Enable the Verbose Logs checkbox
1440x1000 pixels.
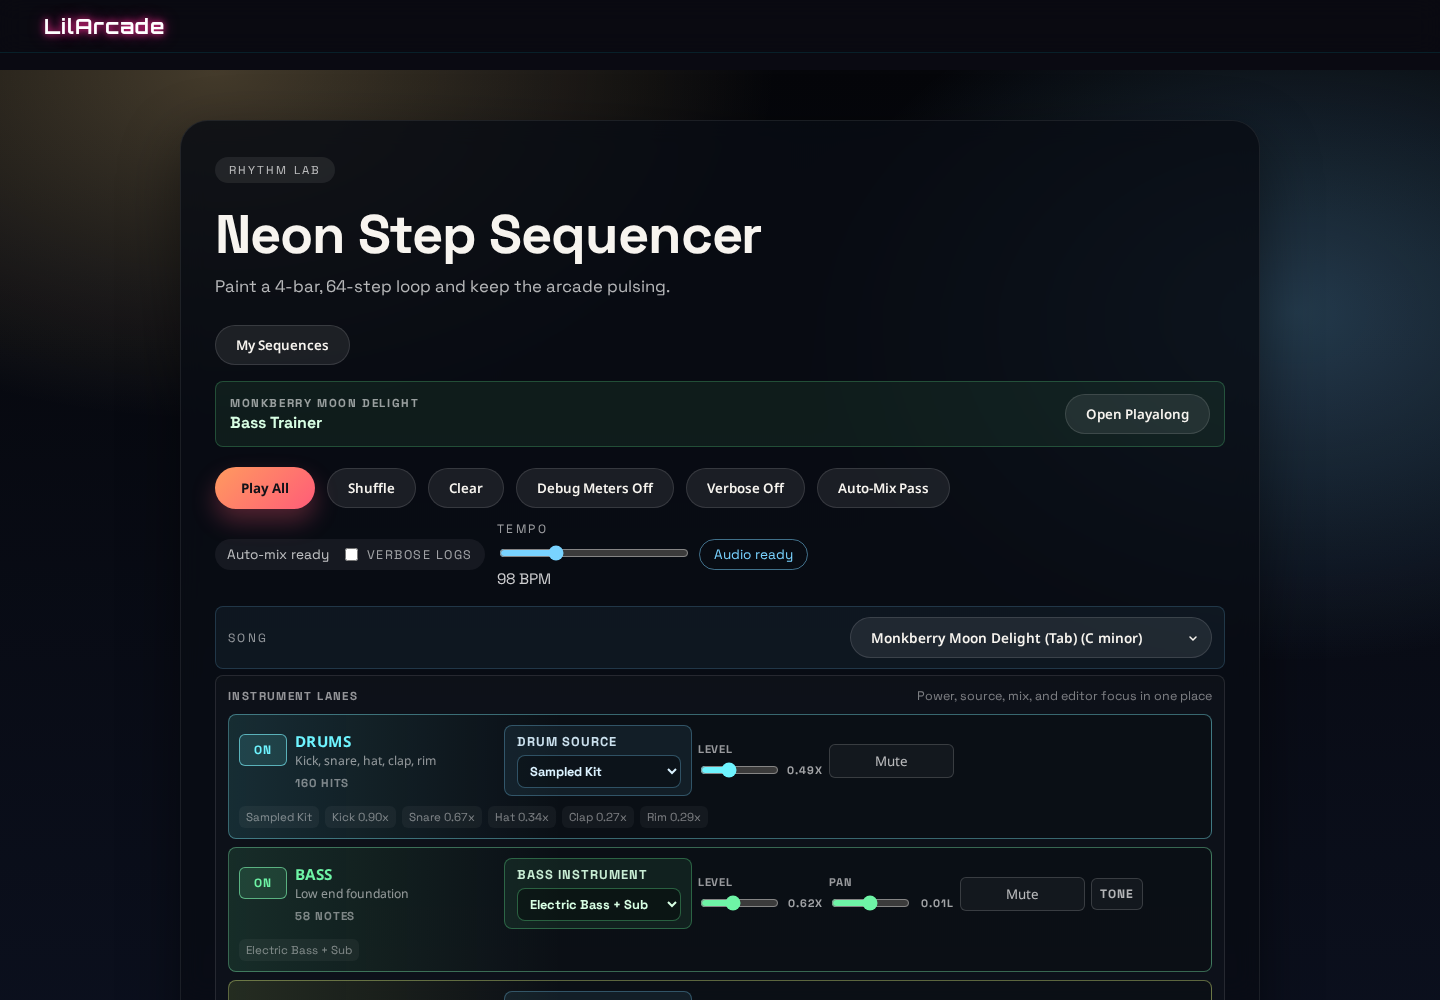tap(352, 554)
